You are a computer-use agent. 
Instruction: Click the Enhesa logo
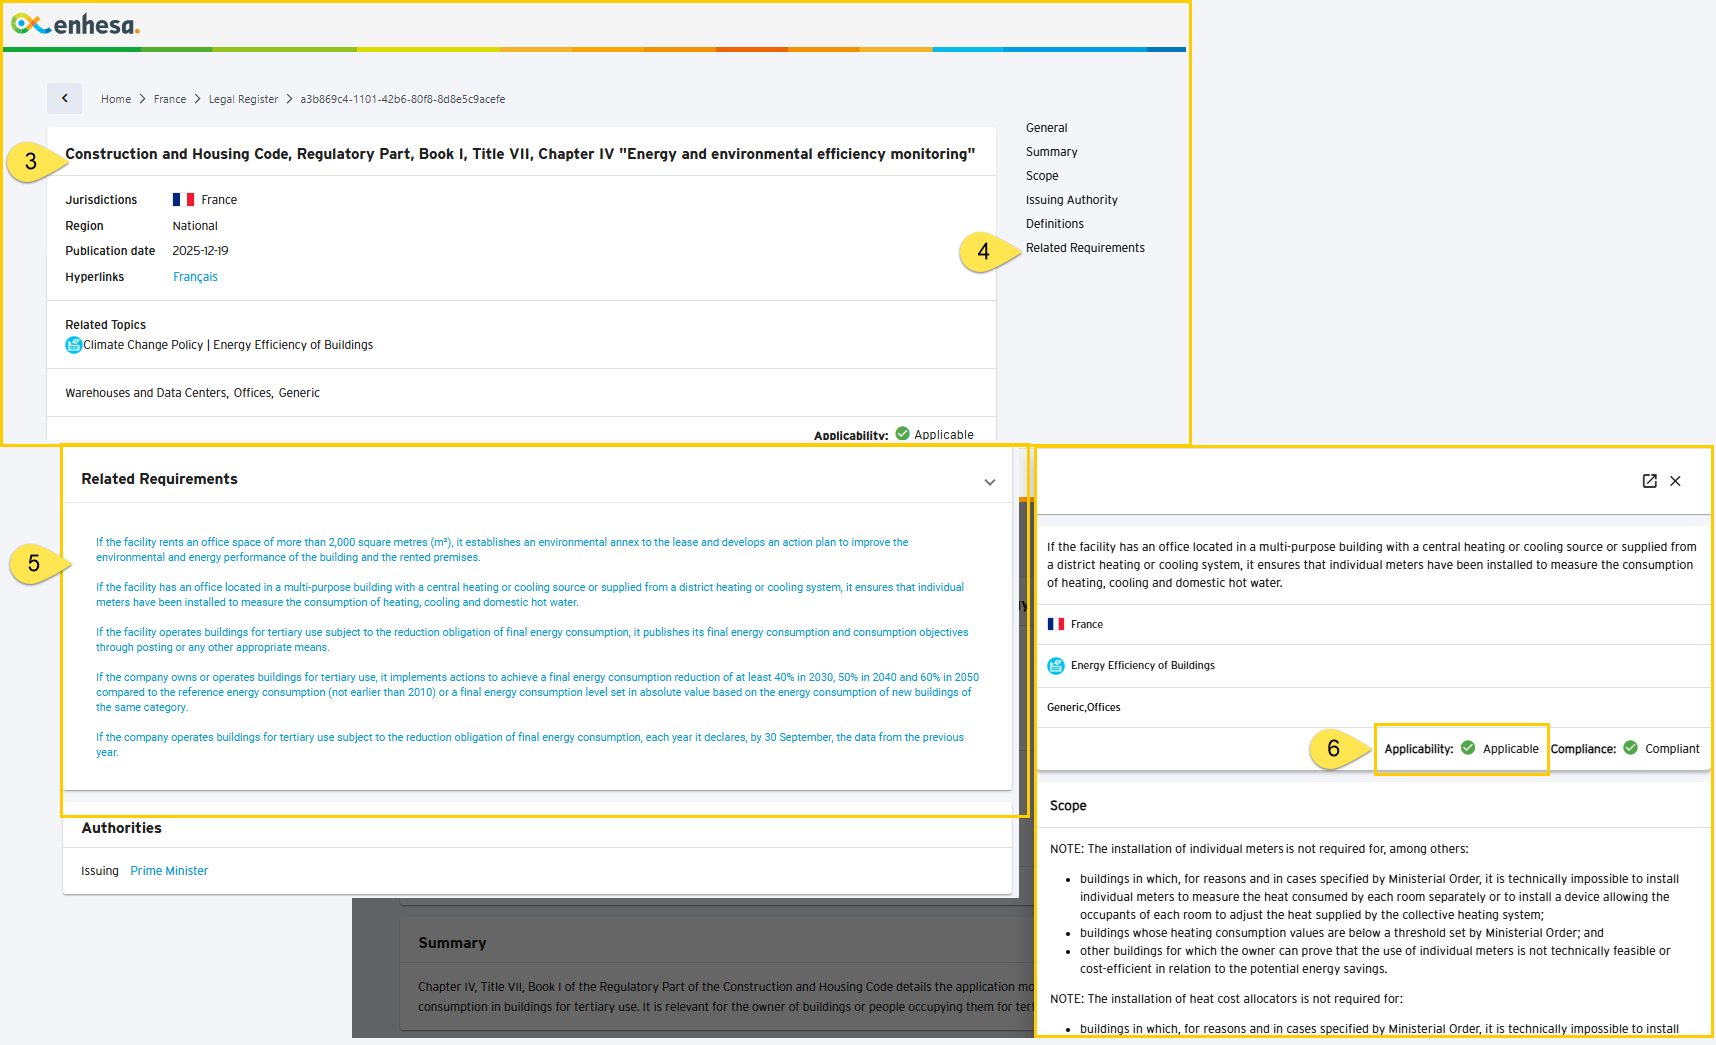click(76, 24)
